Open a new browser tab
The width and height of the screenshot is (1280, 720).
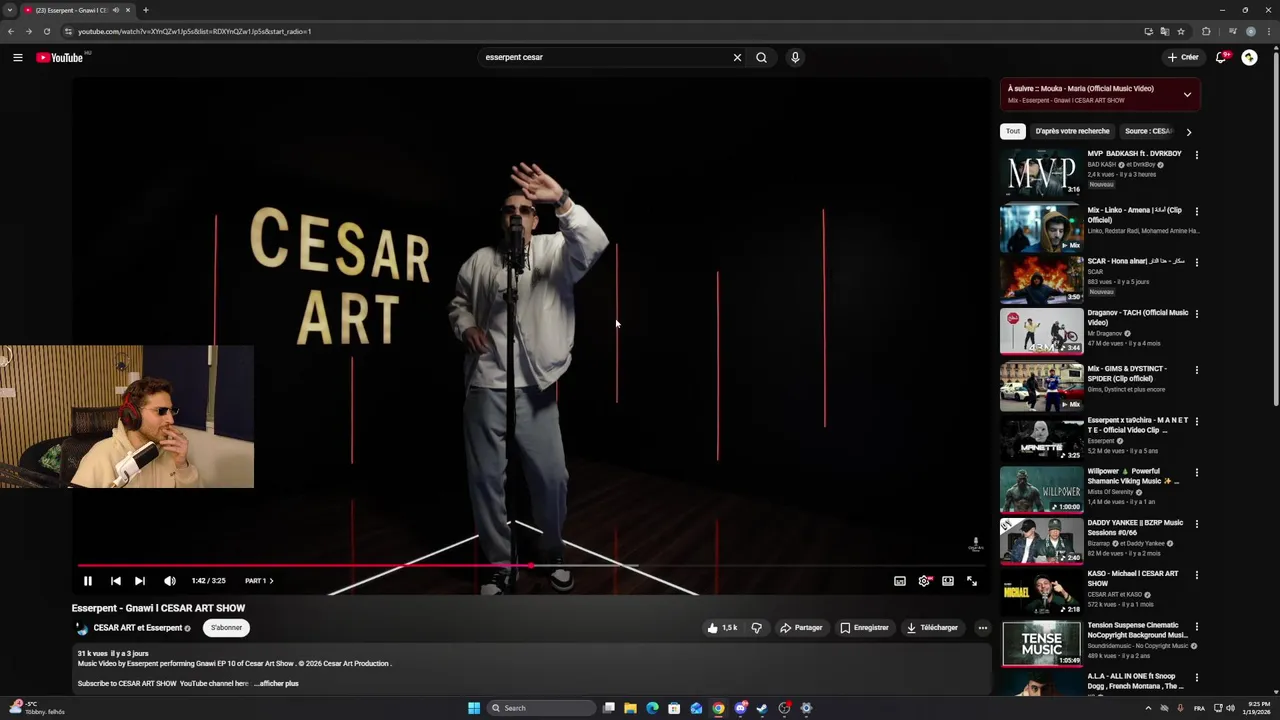click(x=145, y=10)
